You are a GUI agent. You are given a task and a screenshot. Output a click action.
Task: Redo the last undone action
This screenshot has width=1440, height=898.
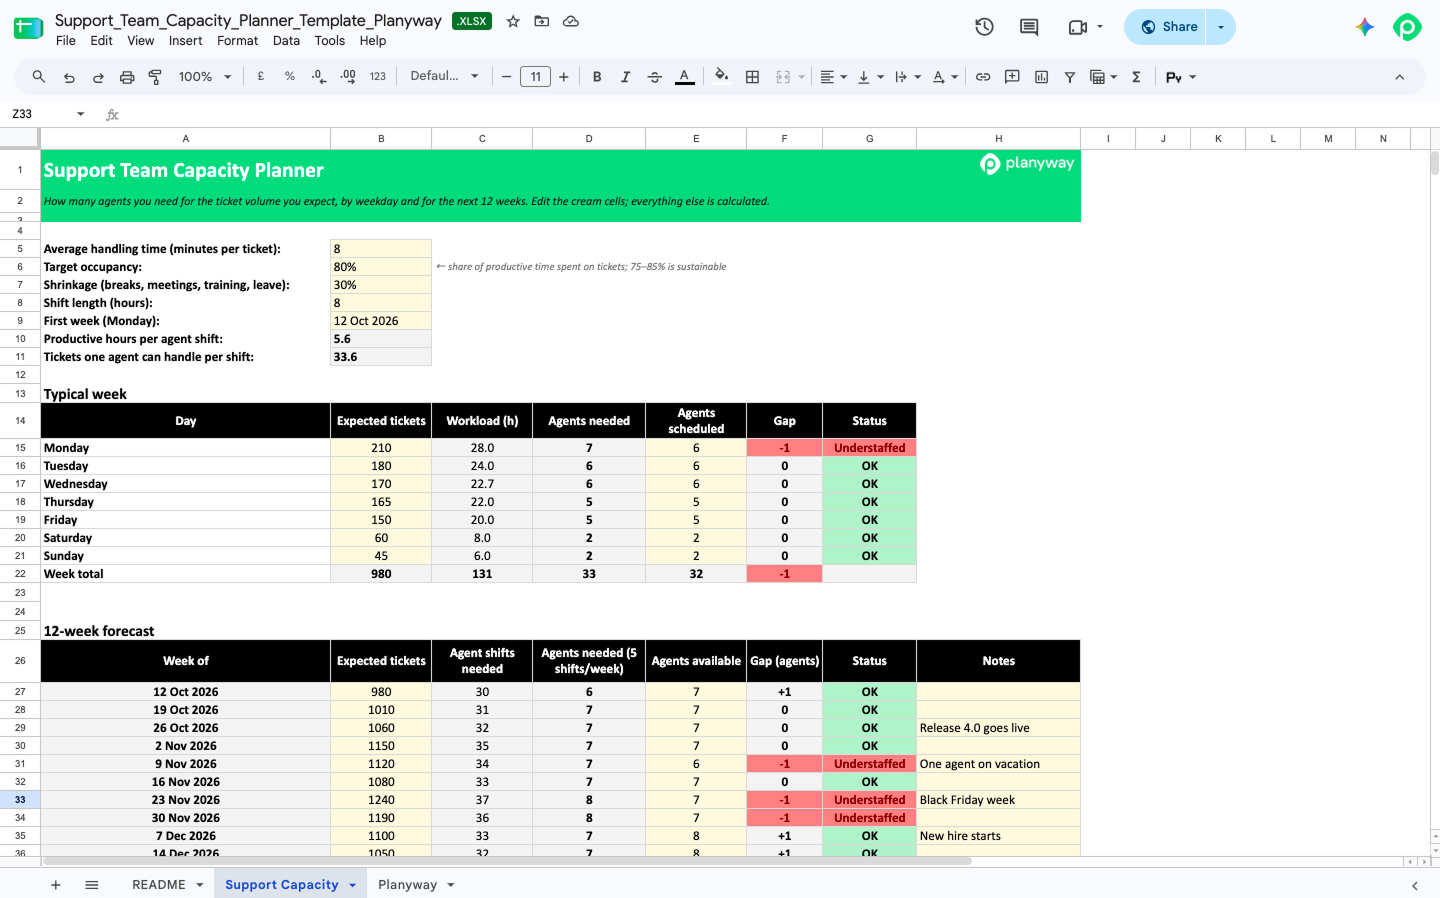[98, 77]
